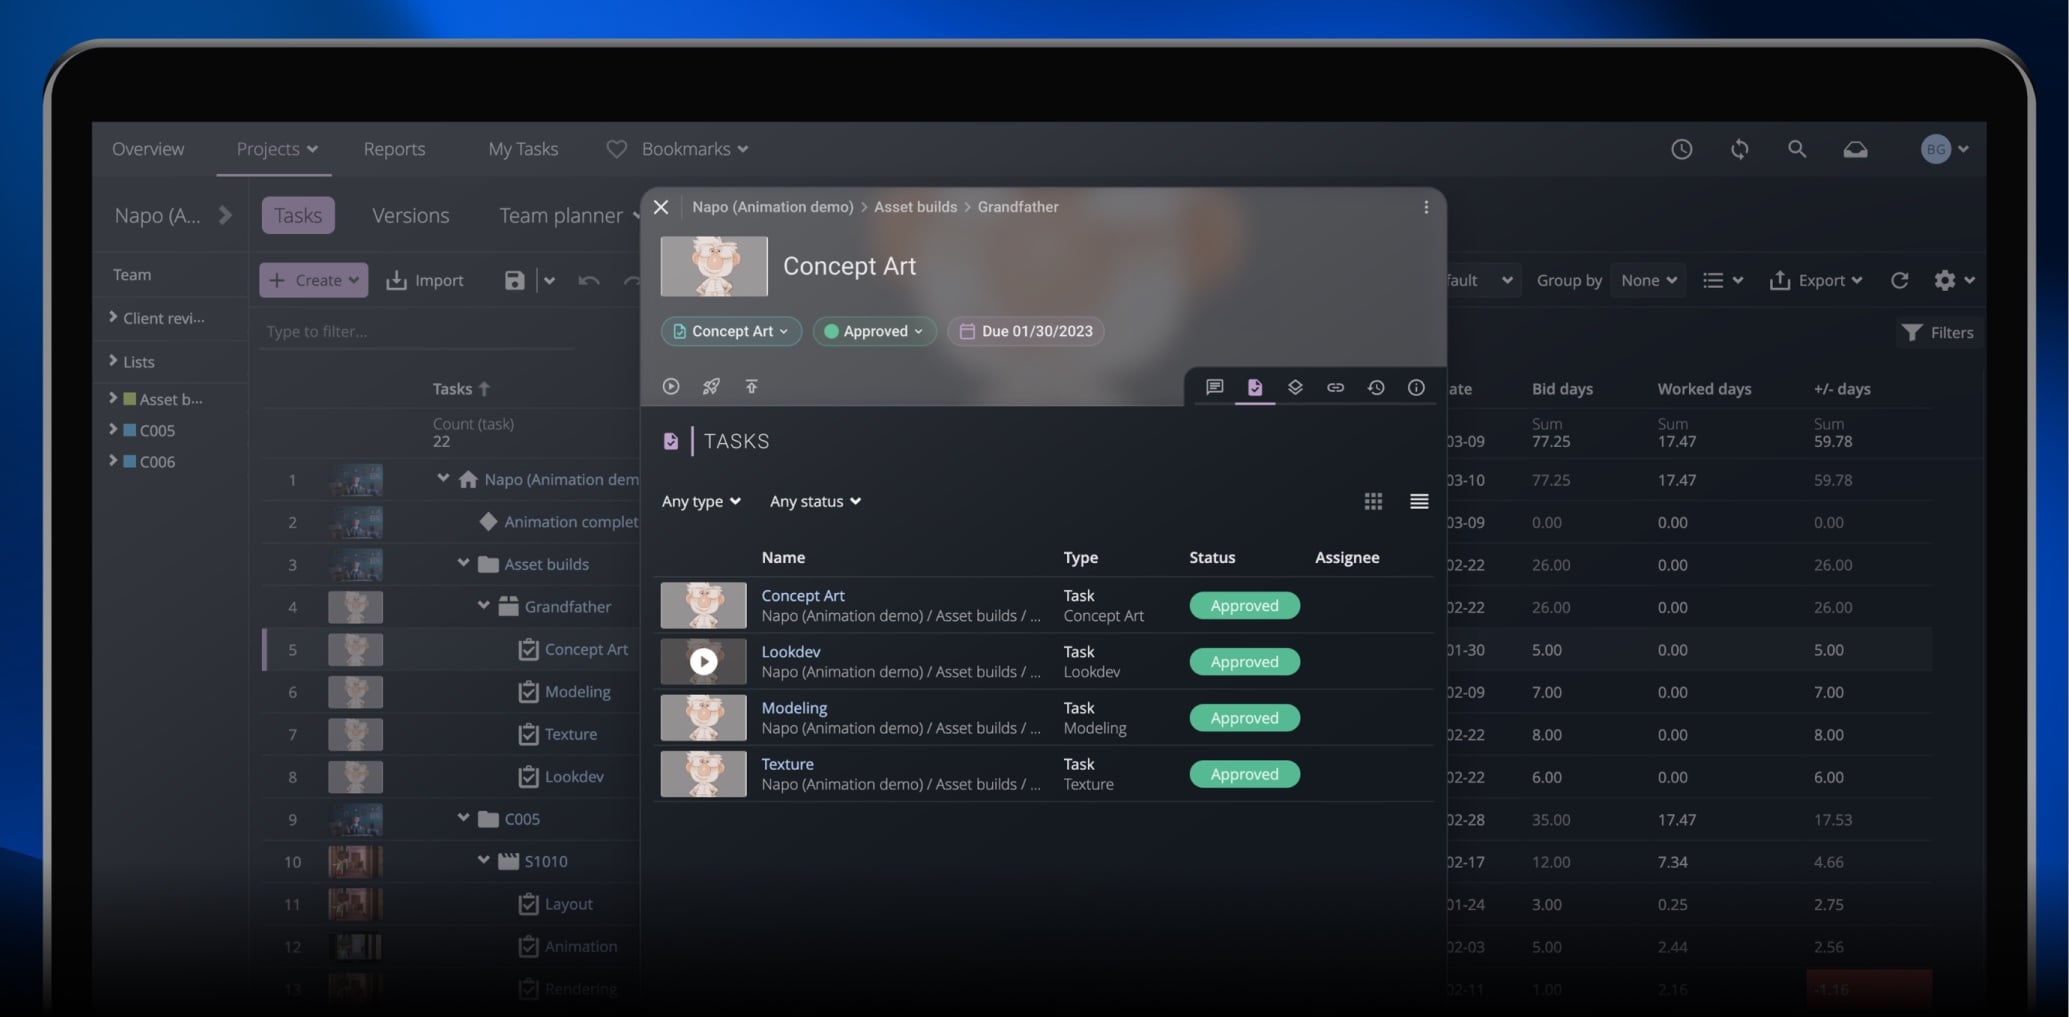
Task: Toggle the Bookmarks heart icon
Action: (617, 148)
